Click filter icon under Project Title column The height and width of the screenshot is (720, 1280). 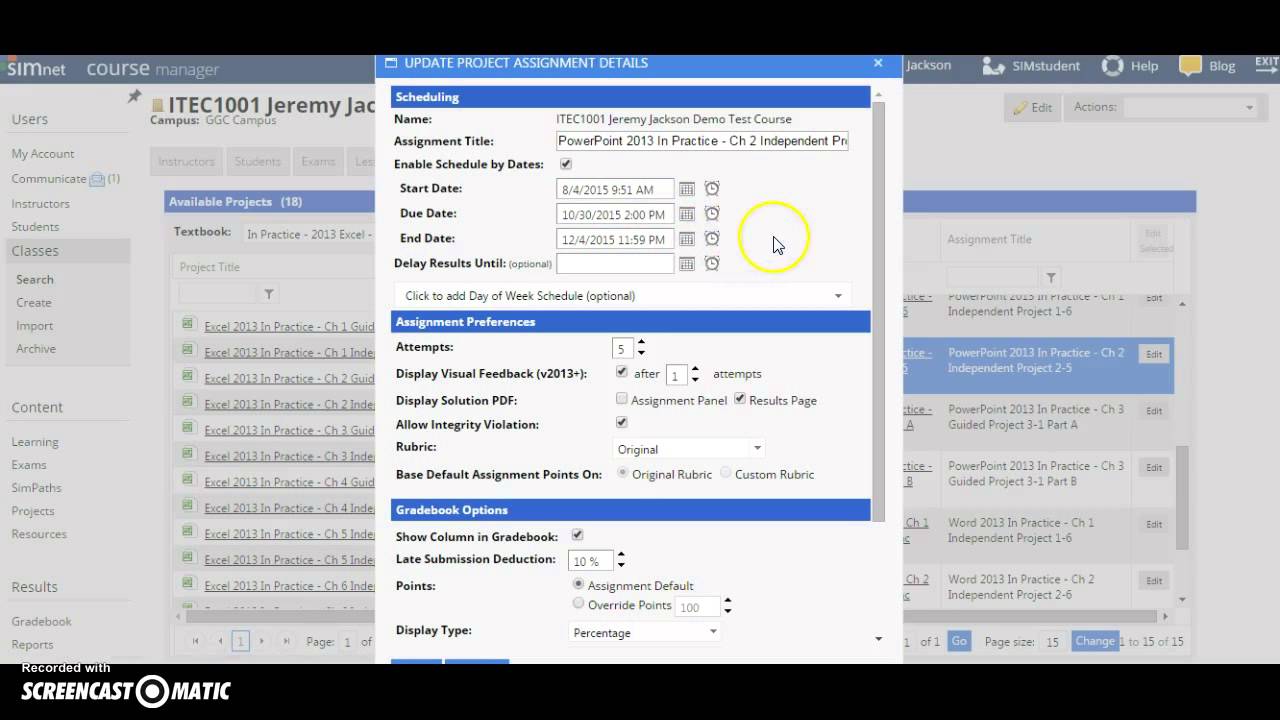click(x=268, y=294)
